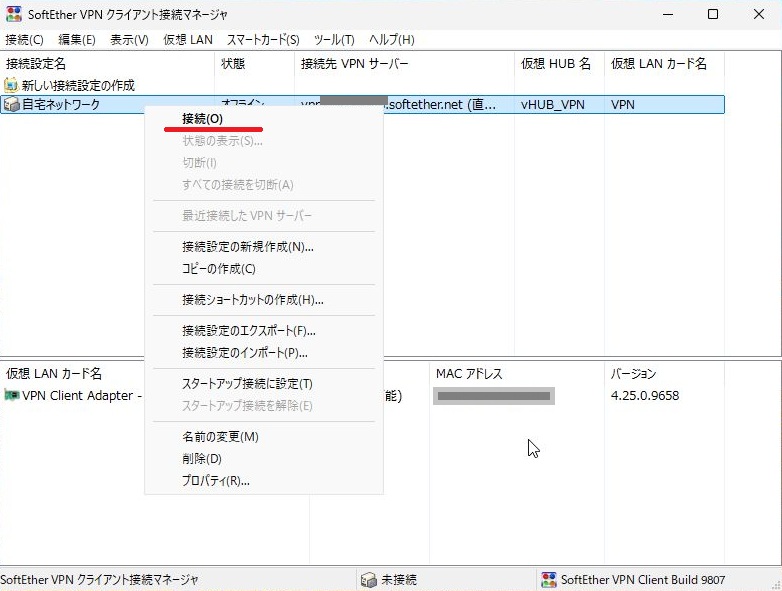782x591 pixels.
Task: Click the 未接続 status bar text
Action: (x=398, y=580)
